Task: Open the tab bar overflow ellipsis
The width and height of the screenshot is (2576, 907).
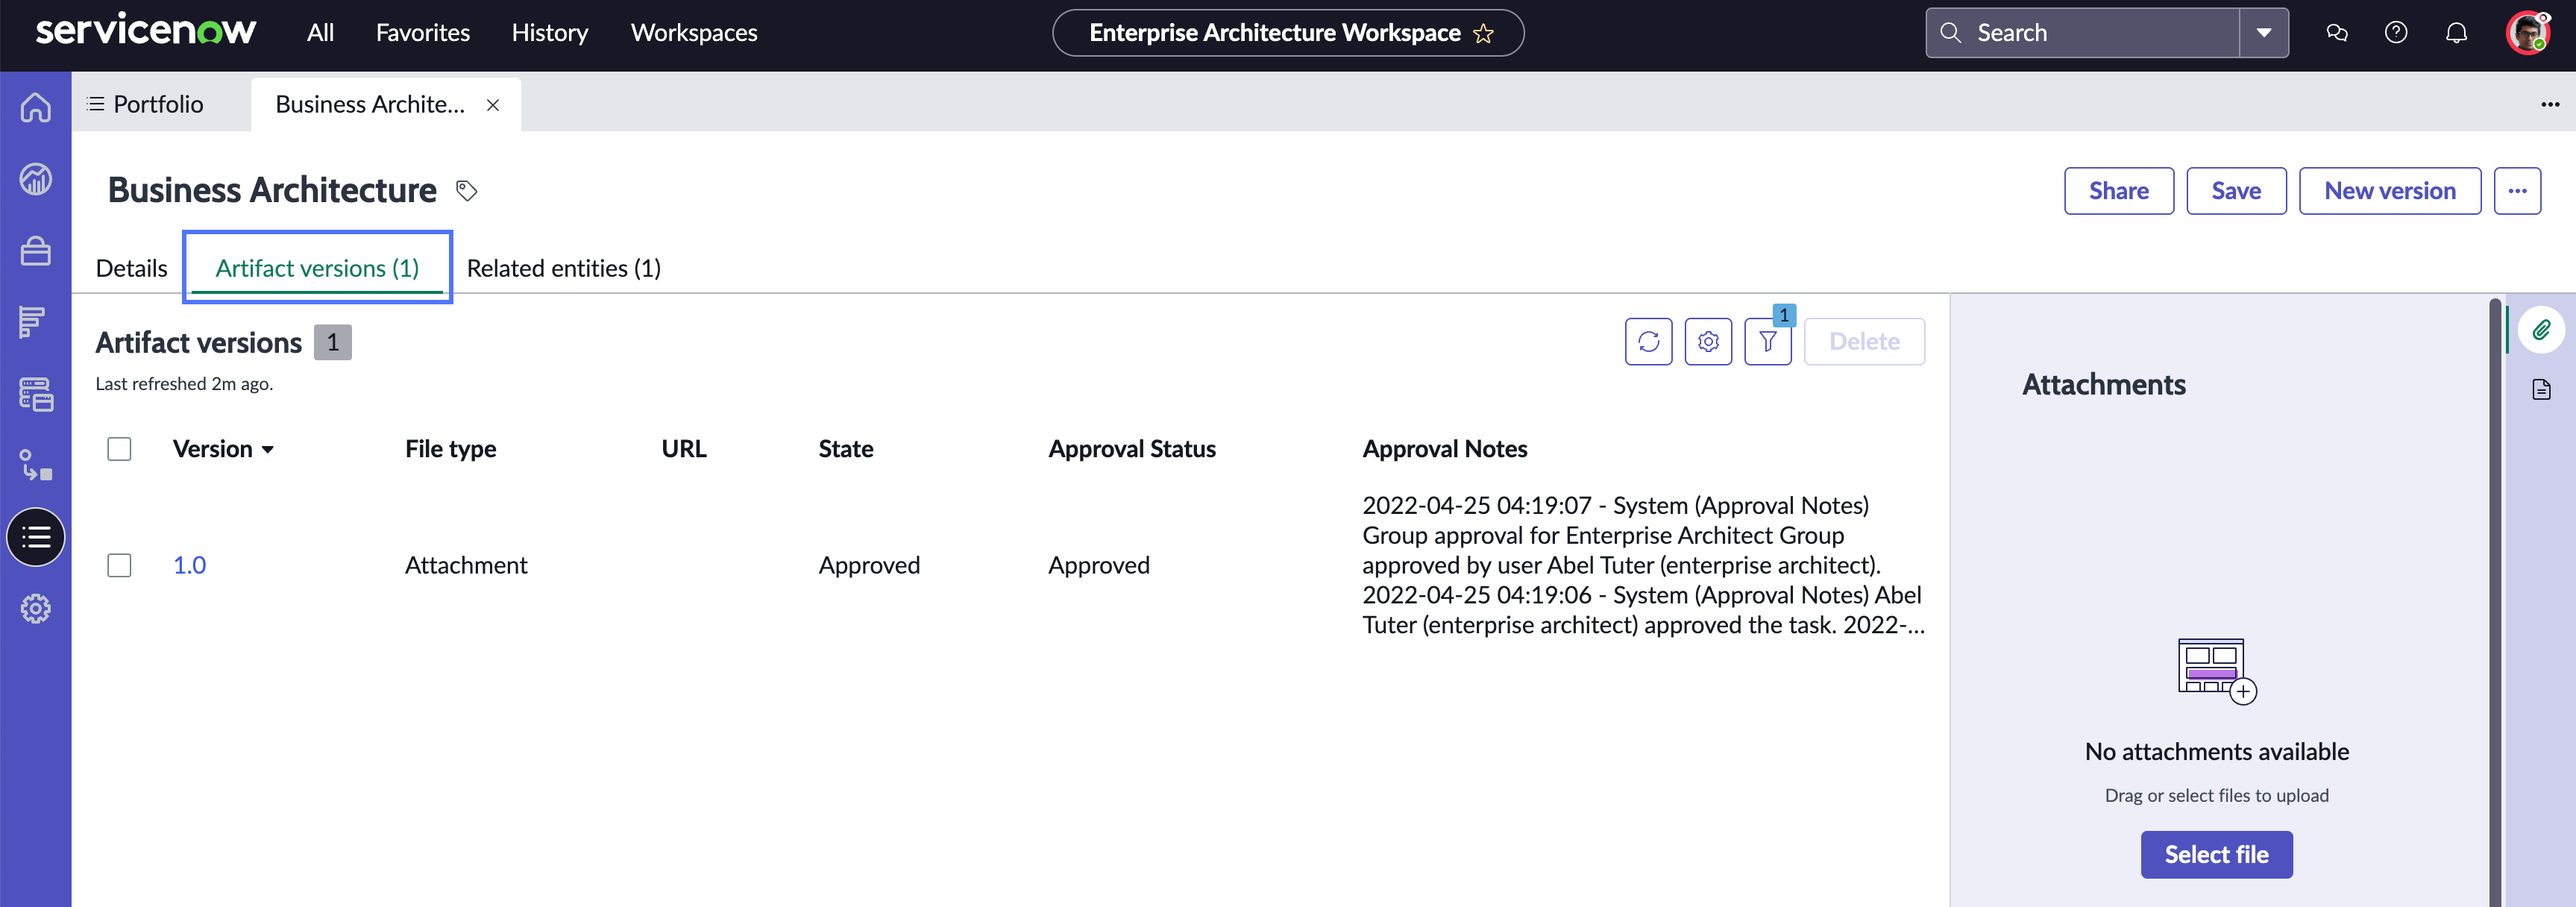Action: click(x=2550, y=104)
